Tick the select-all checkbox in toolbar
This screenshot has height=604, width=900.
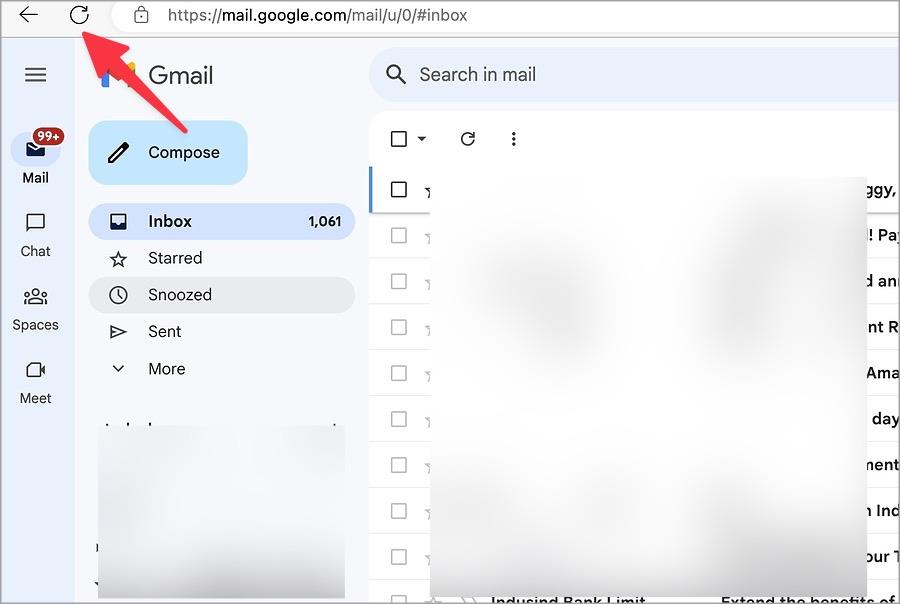pyautogui.click(x=399, y=139)
